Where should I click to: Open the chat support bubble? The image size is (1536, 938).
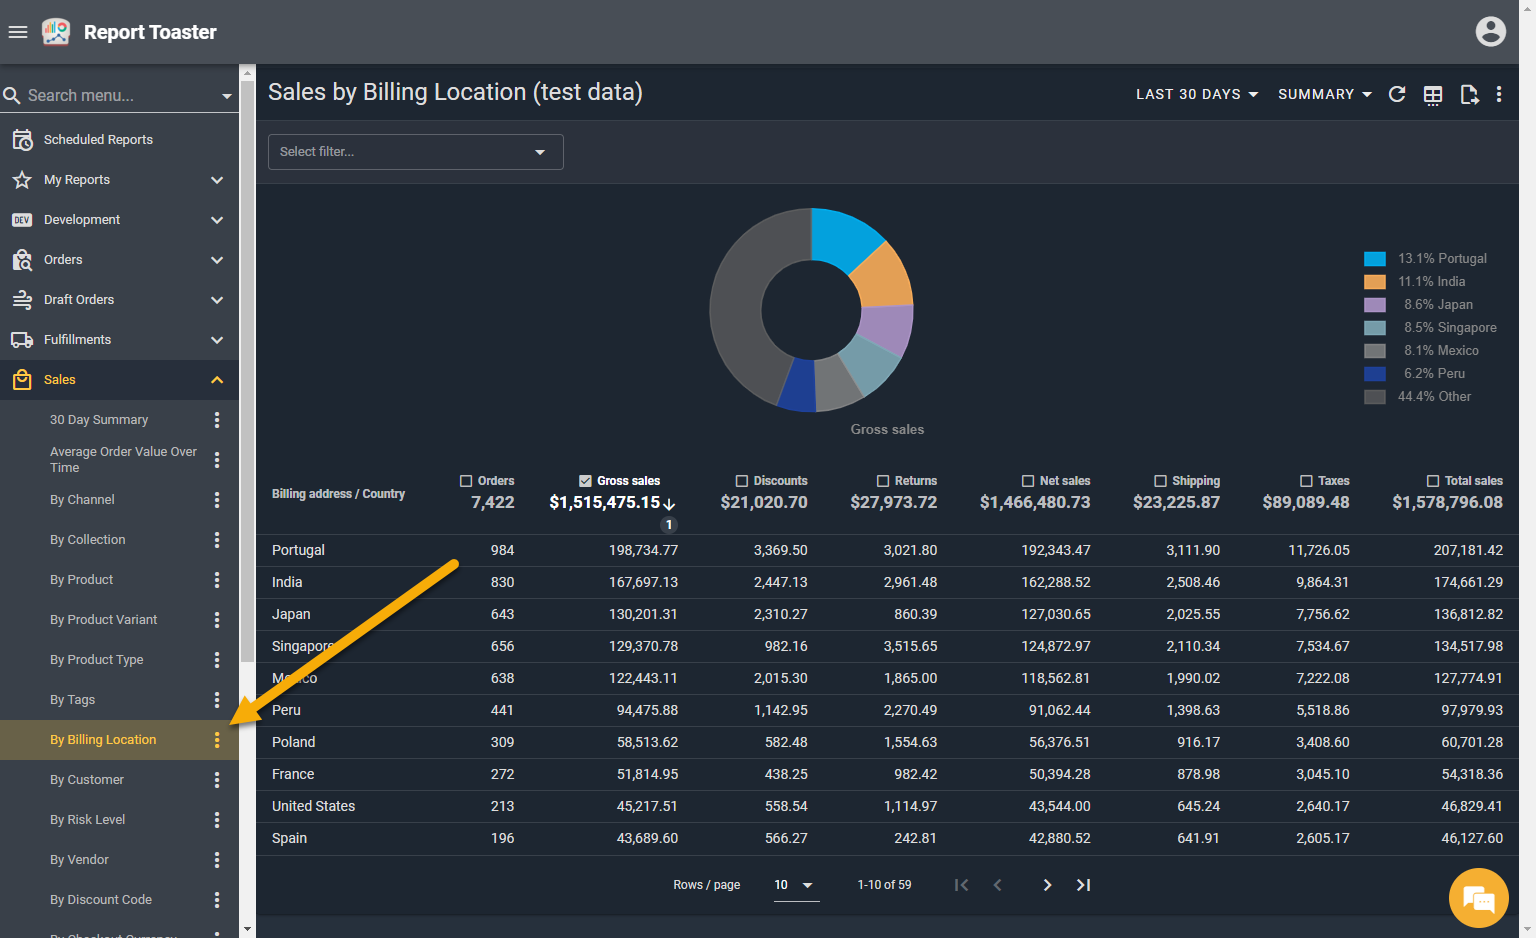[x=1478, y=898]
